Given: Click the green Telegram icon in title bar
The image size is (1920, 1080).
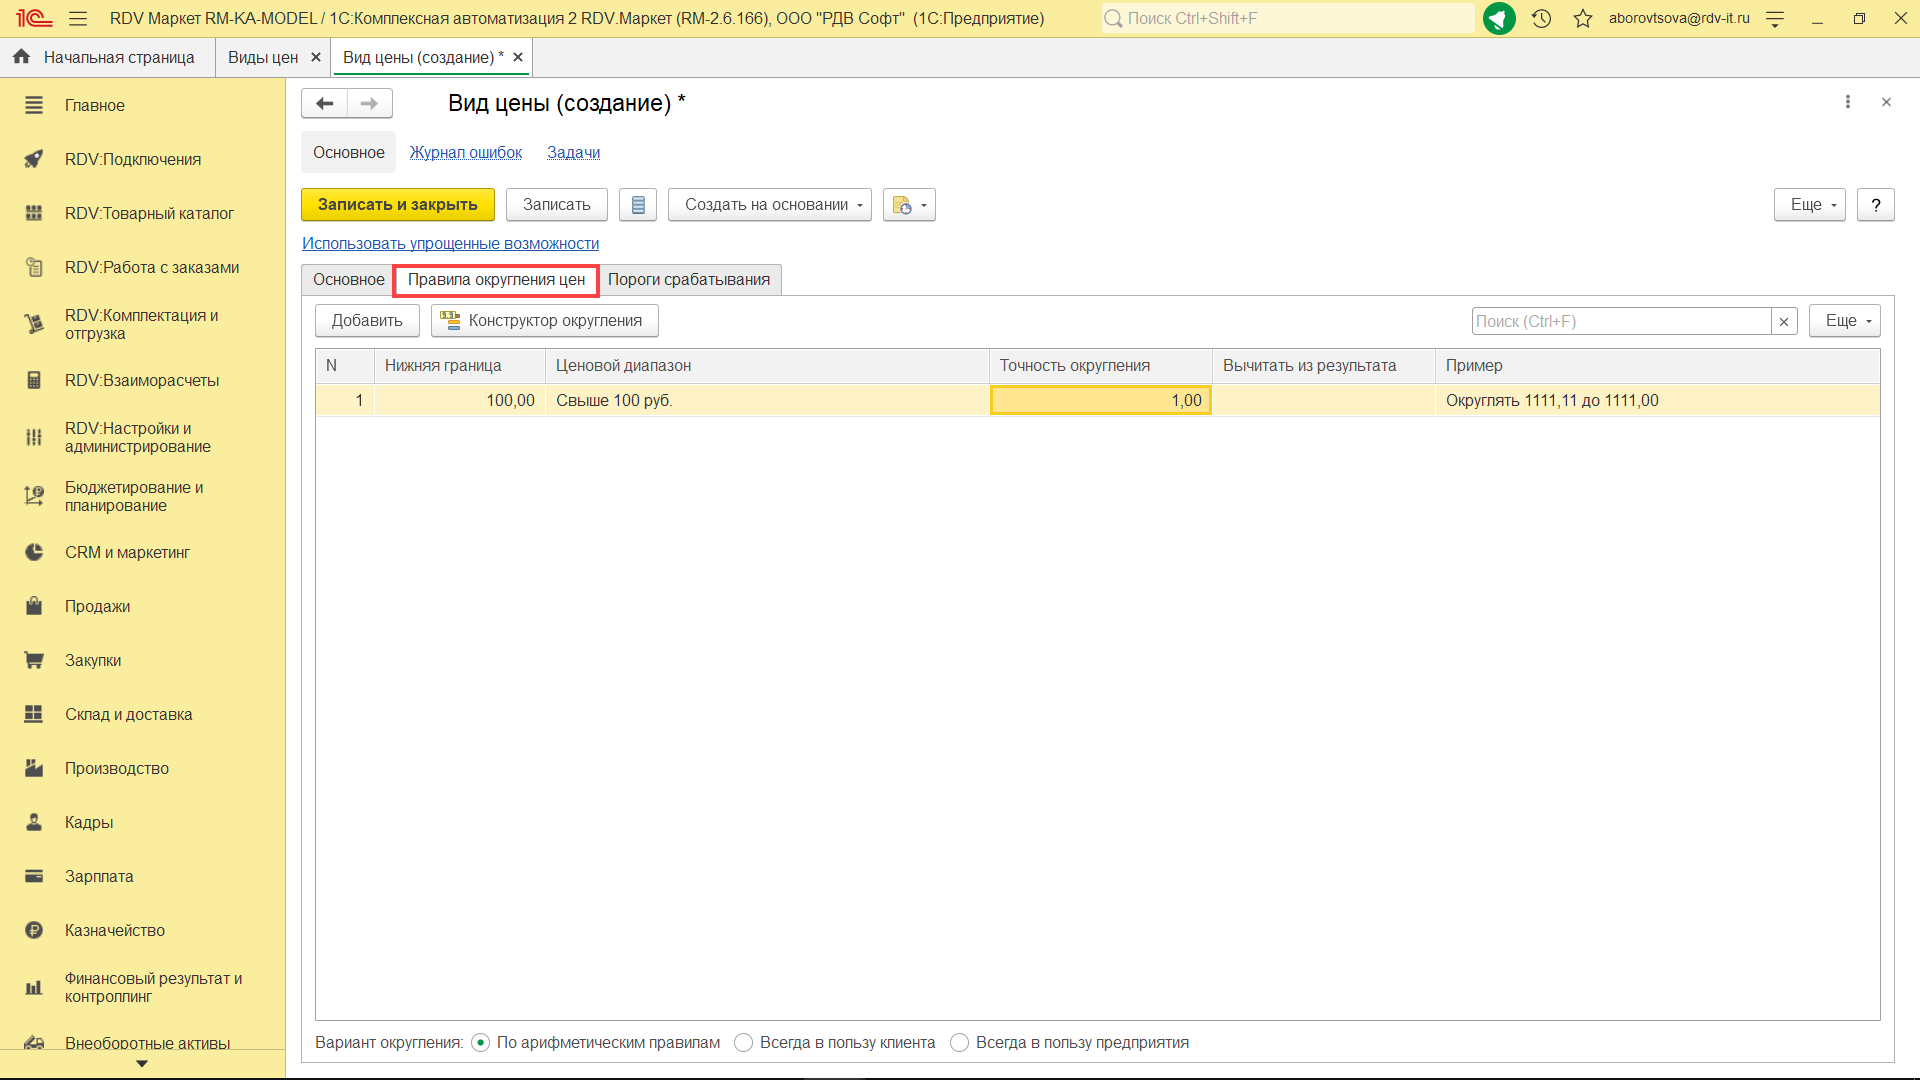Looking at the screenshot, I should click(1498, 19).
